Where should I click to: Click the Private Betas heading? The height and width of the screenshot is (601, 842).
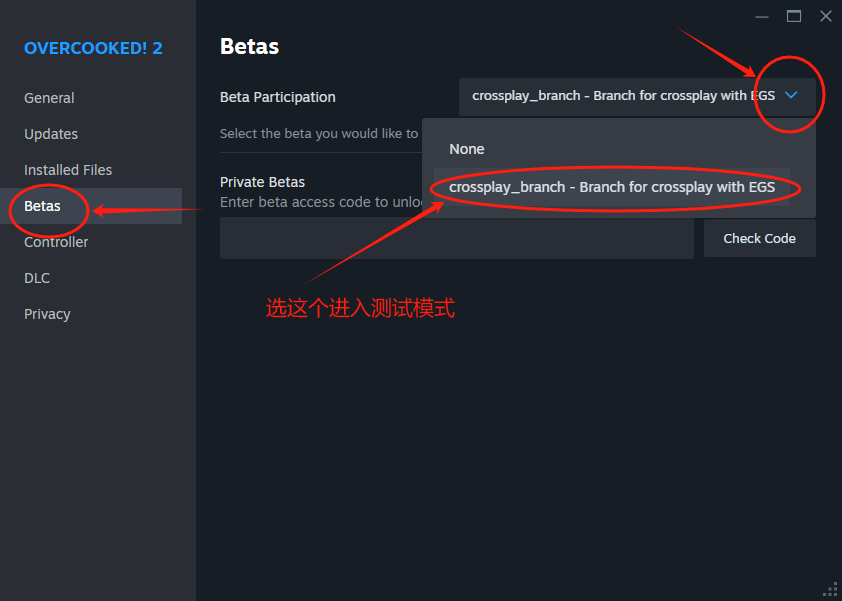coord(262,182)
